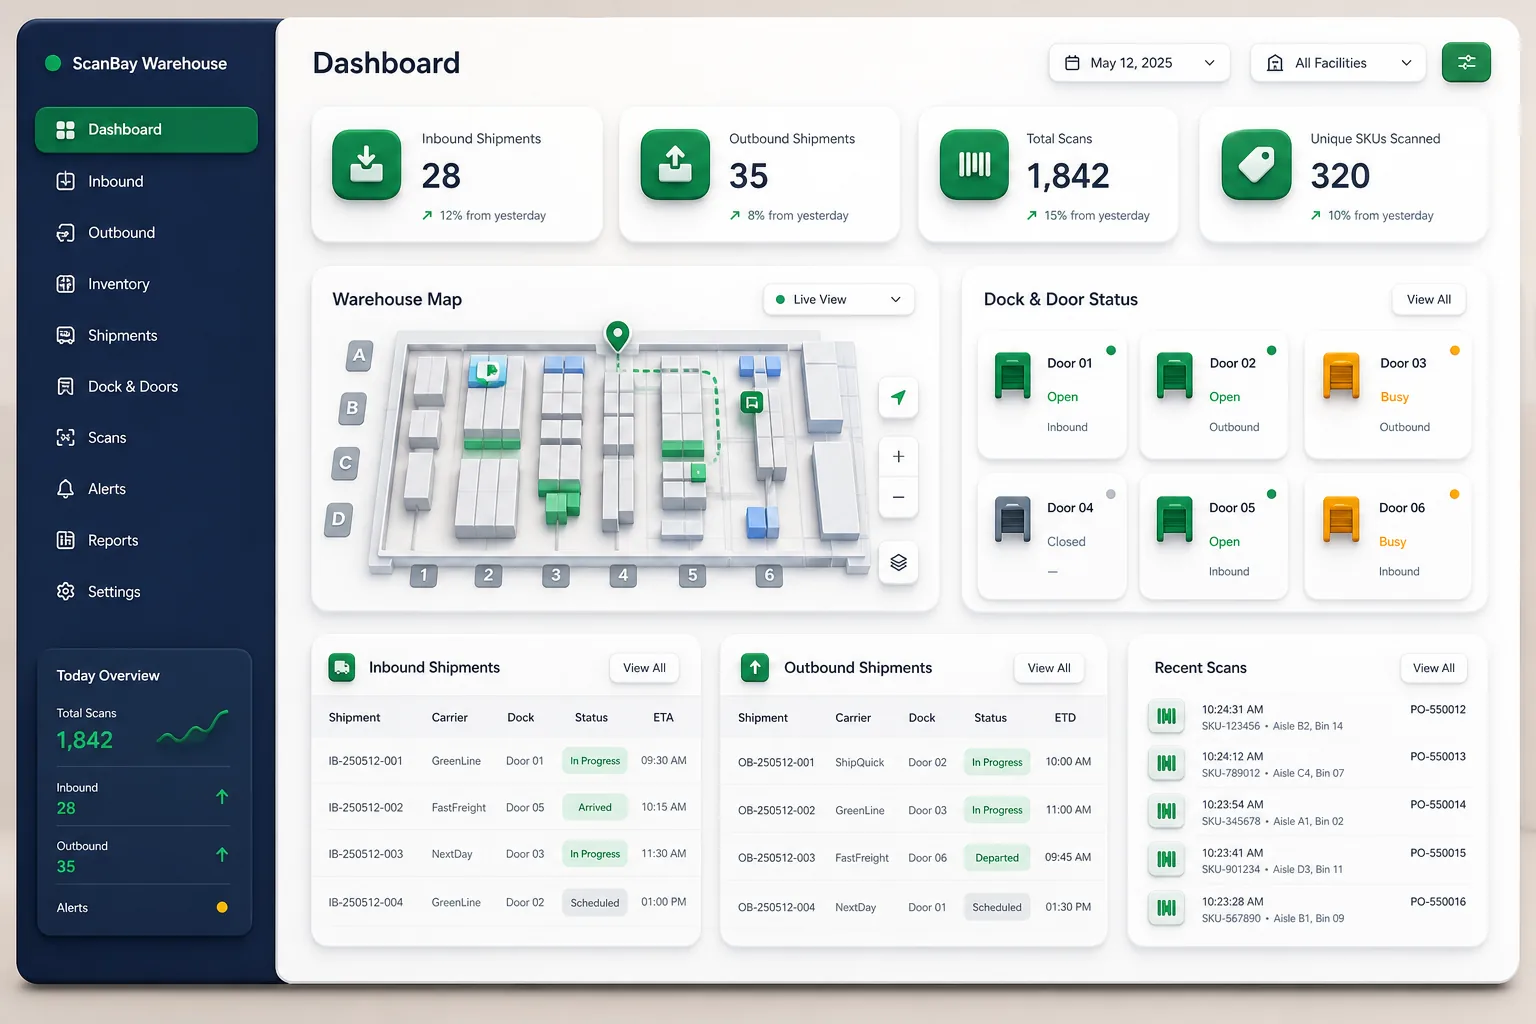
Task: Click PO-550015 in Recent Scans
Action: [1438, 853]
